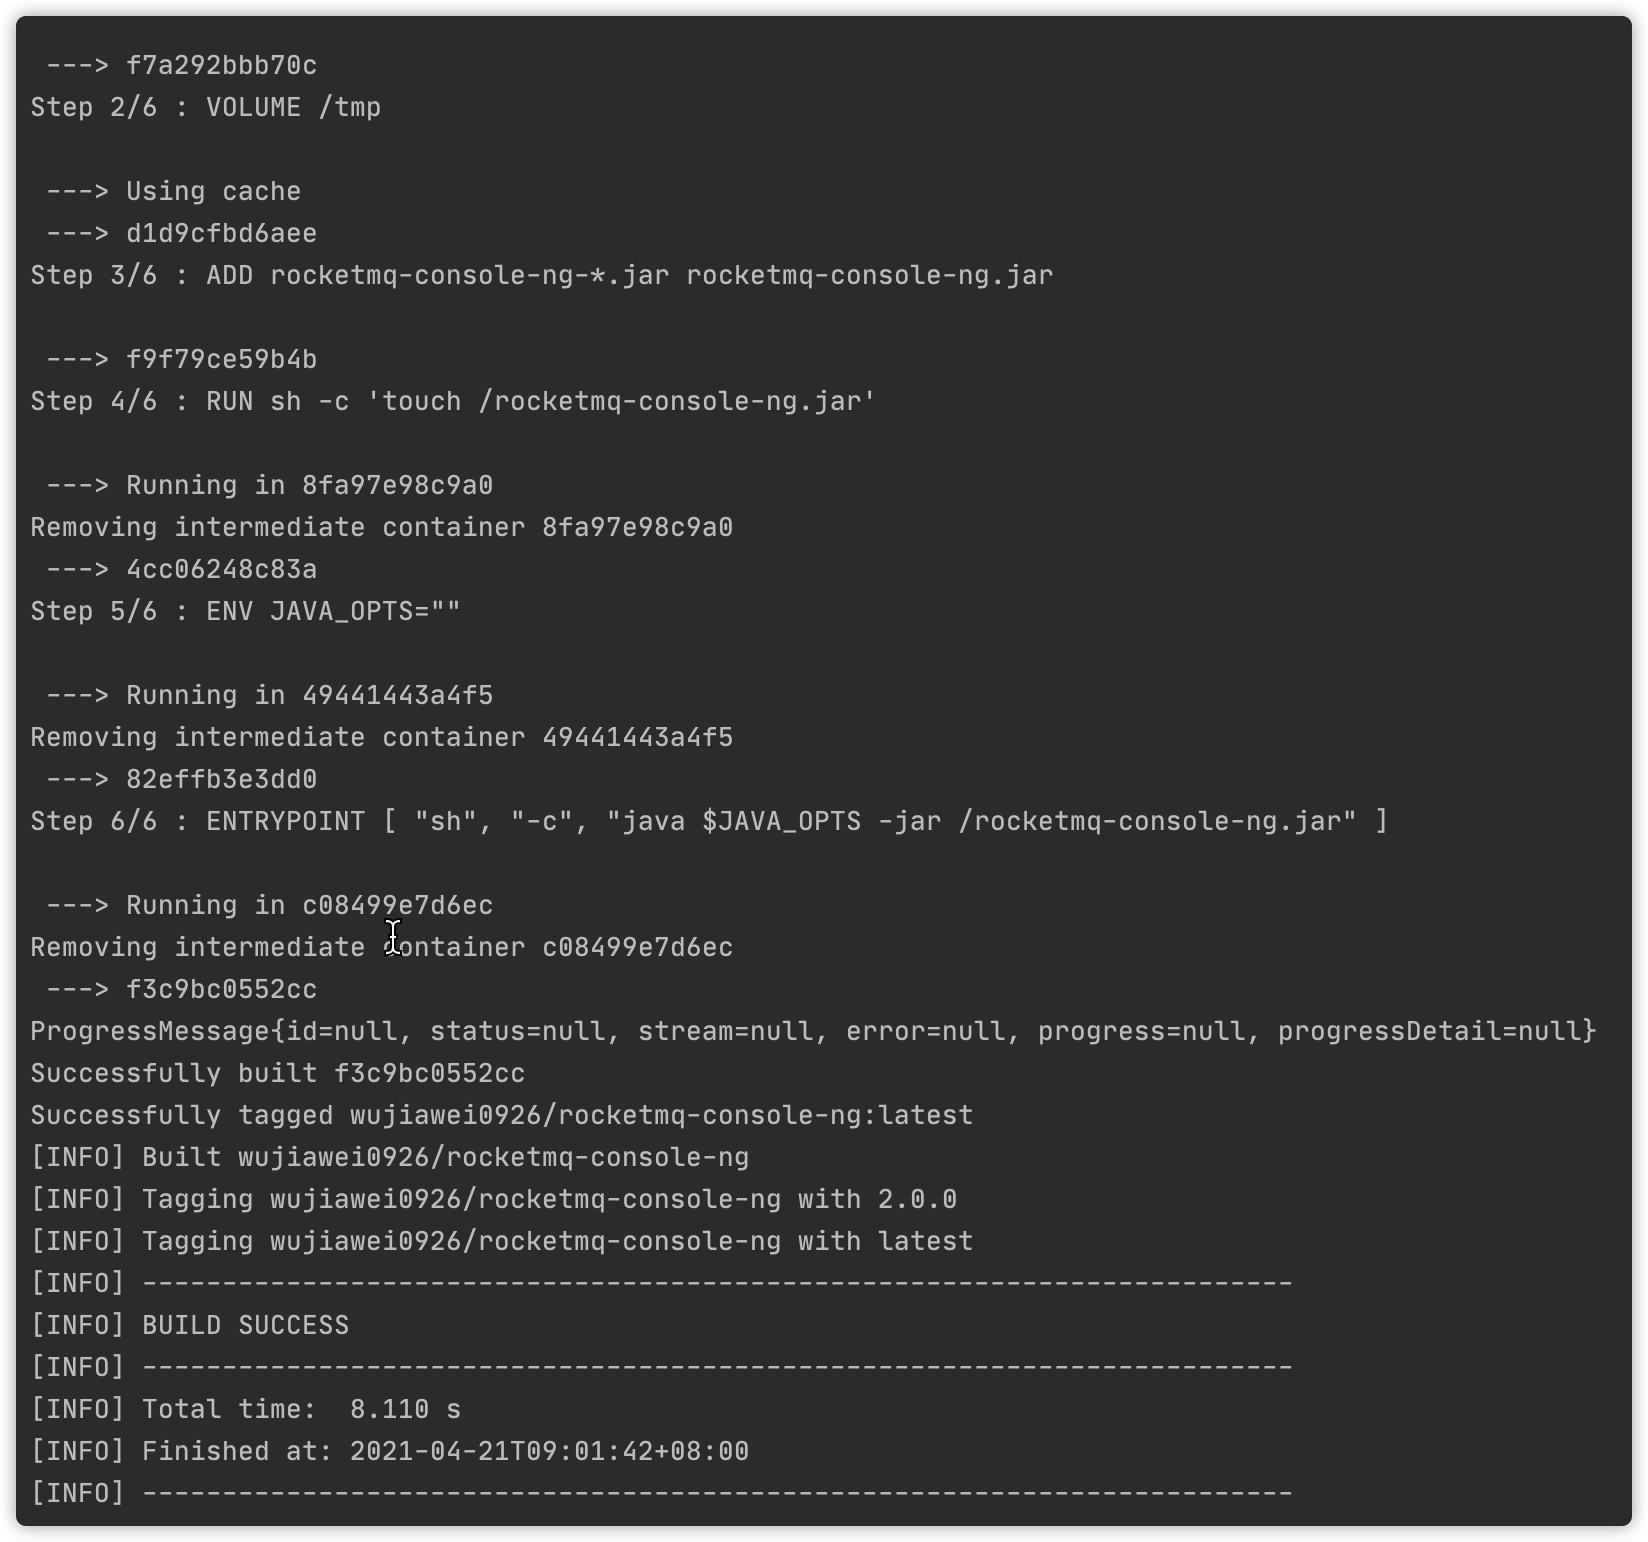This screenshot has width=1648, height=1542.
Task: Click the hash d1d9cfbd6aee
Action: 221,233
